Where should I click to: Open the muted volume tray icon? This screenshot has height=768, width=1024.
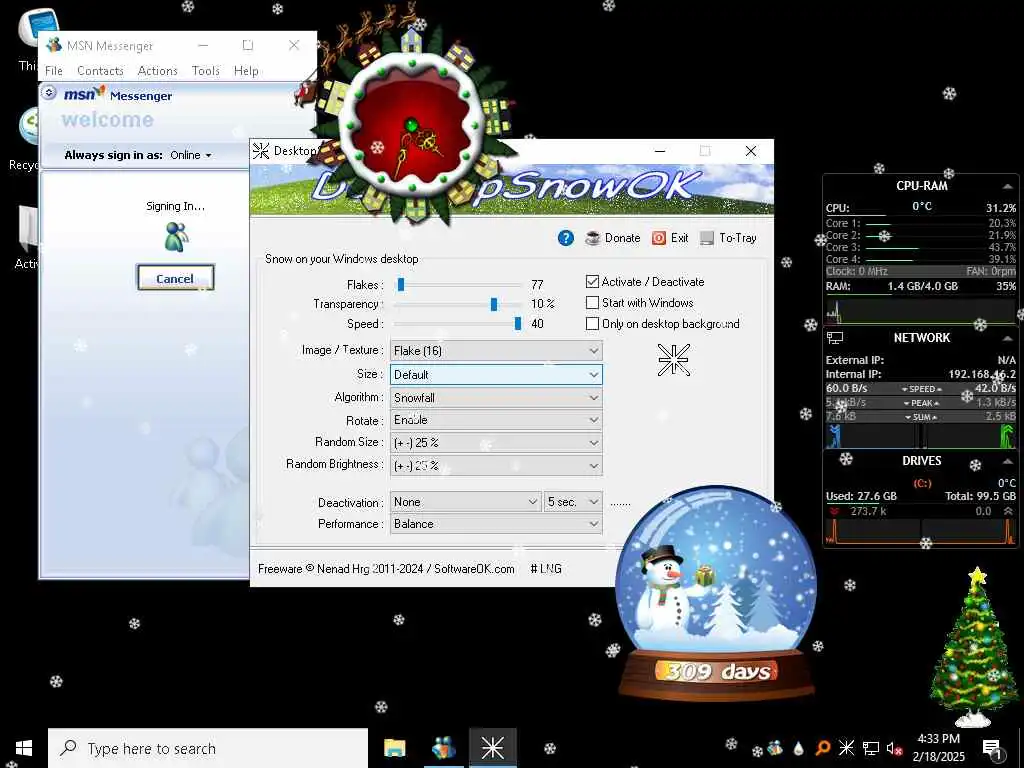coord(894,748)
